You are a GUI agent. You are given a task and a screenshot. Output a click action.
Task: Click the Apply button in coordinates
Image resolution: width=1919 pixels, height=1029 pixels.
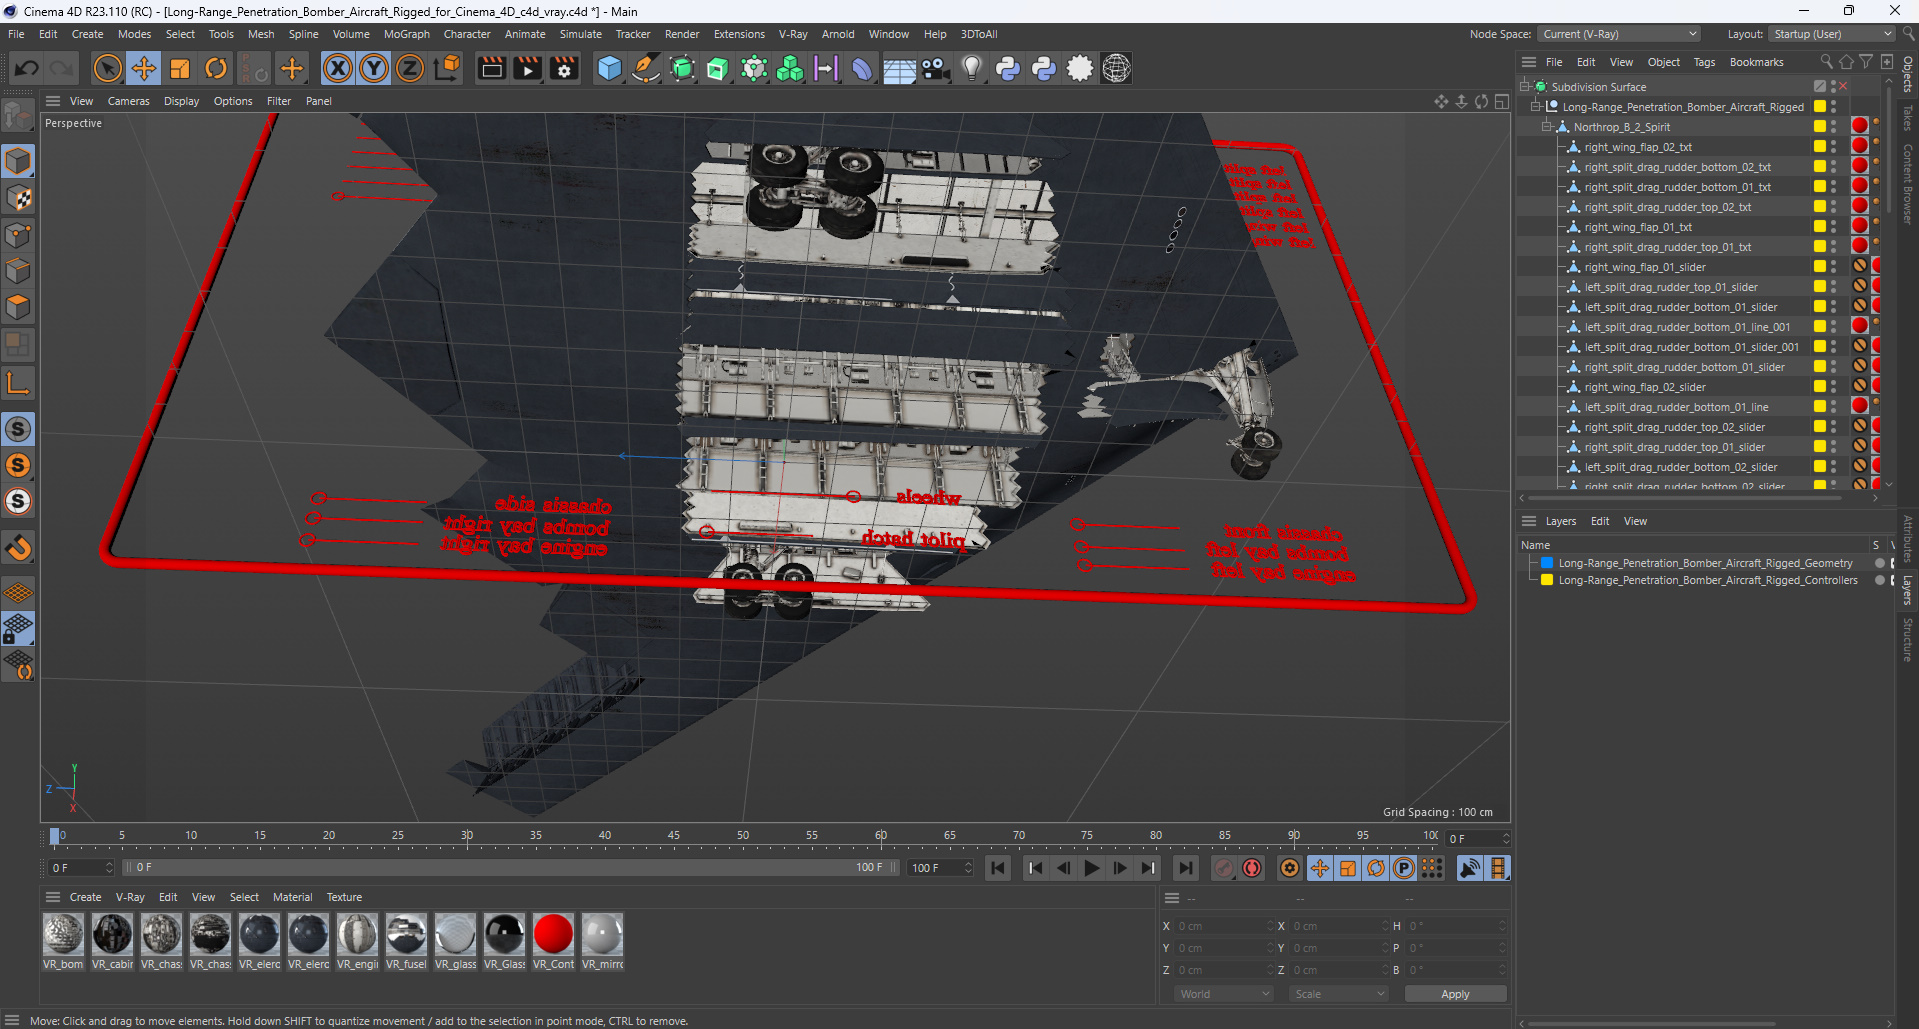pyautogui.click(x=1455, y=994)
